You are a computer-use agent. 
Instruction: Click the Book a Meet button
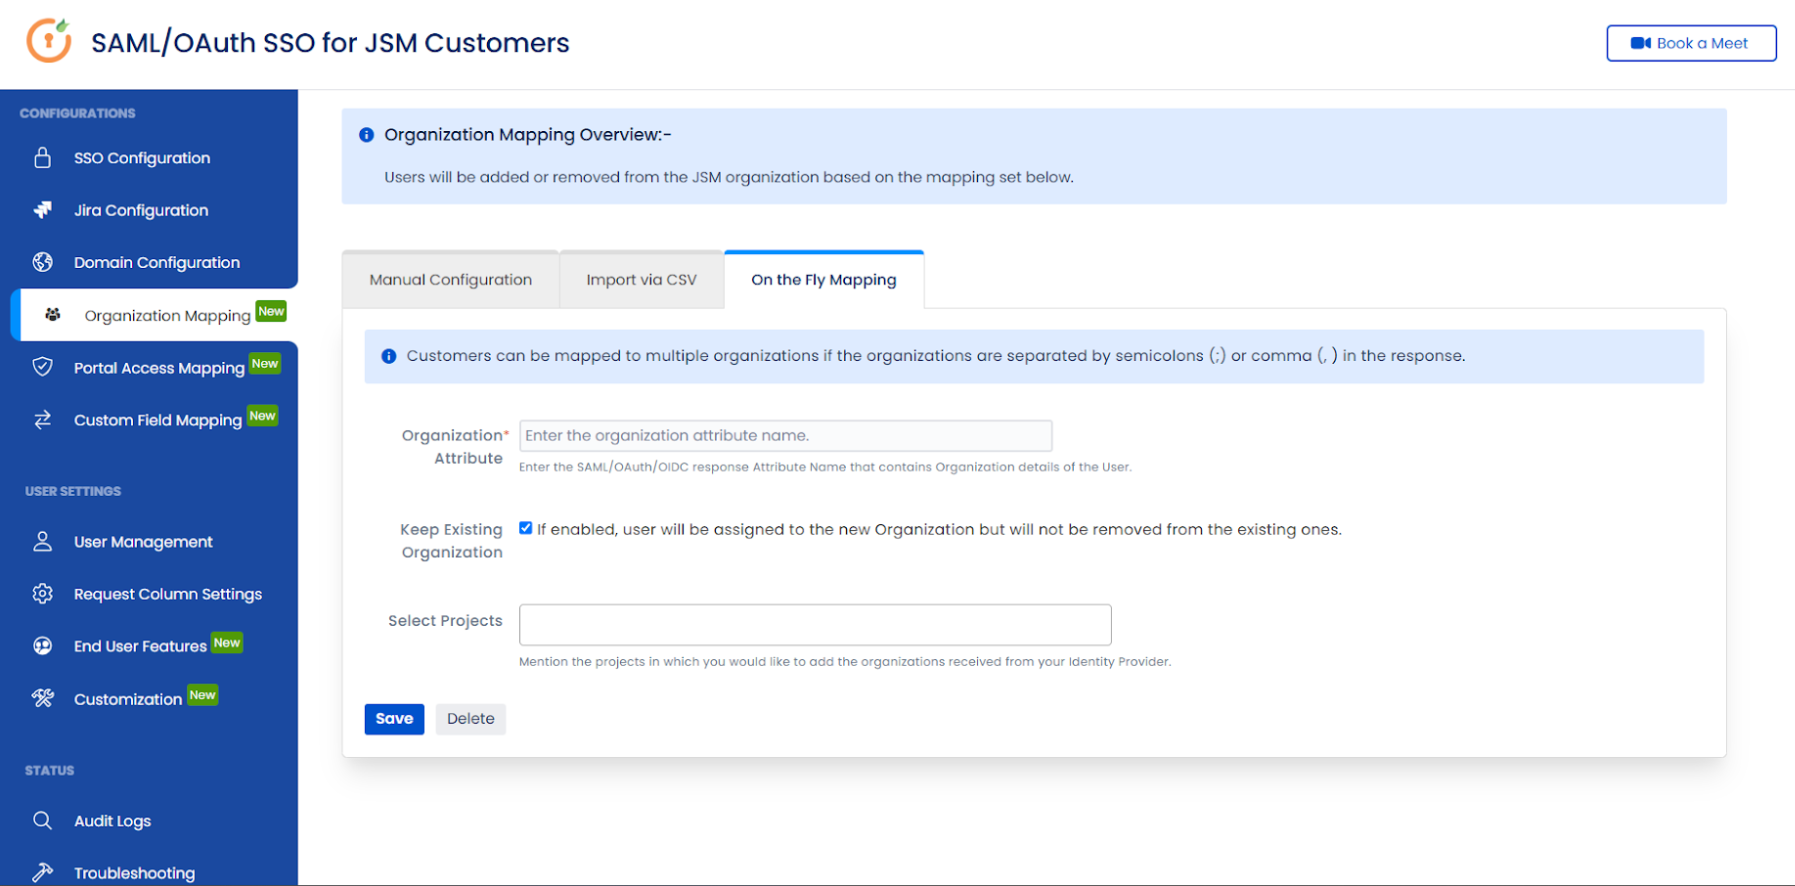coord(1691,43)
